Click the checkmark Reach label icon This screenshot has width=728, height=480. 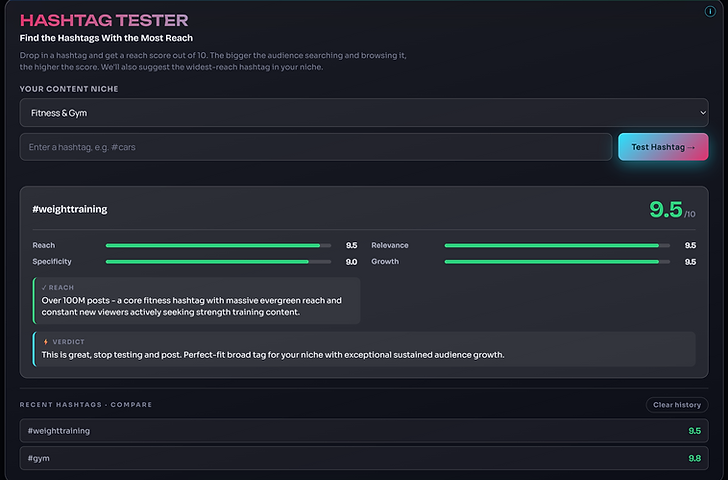tap(44, 288)
